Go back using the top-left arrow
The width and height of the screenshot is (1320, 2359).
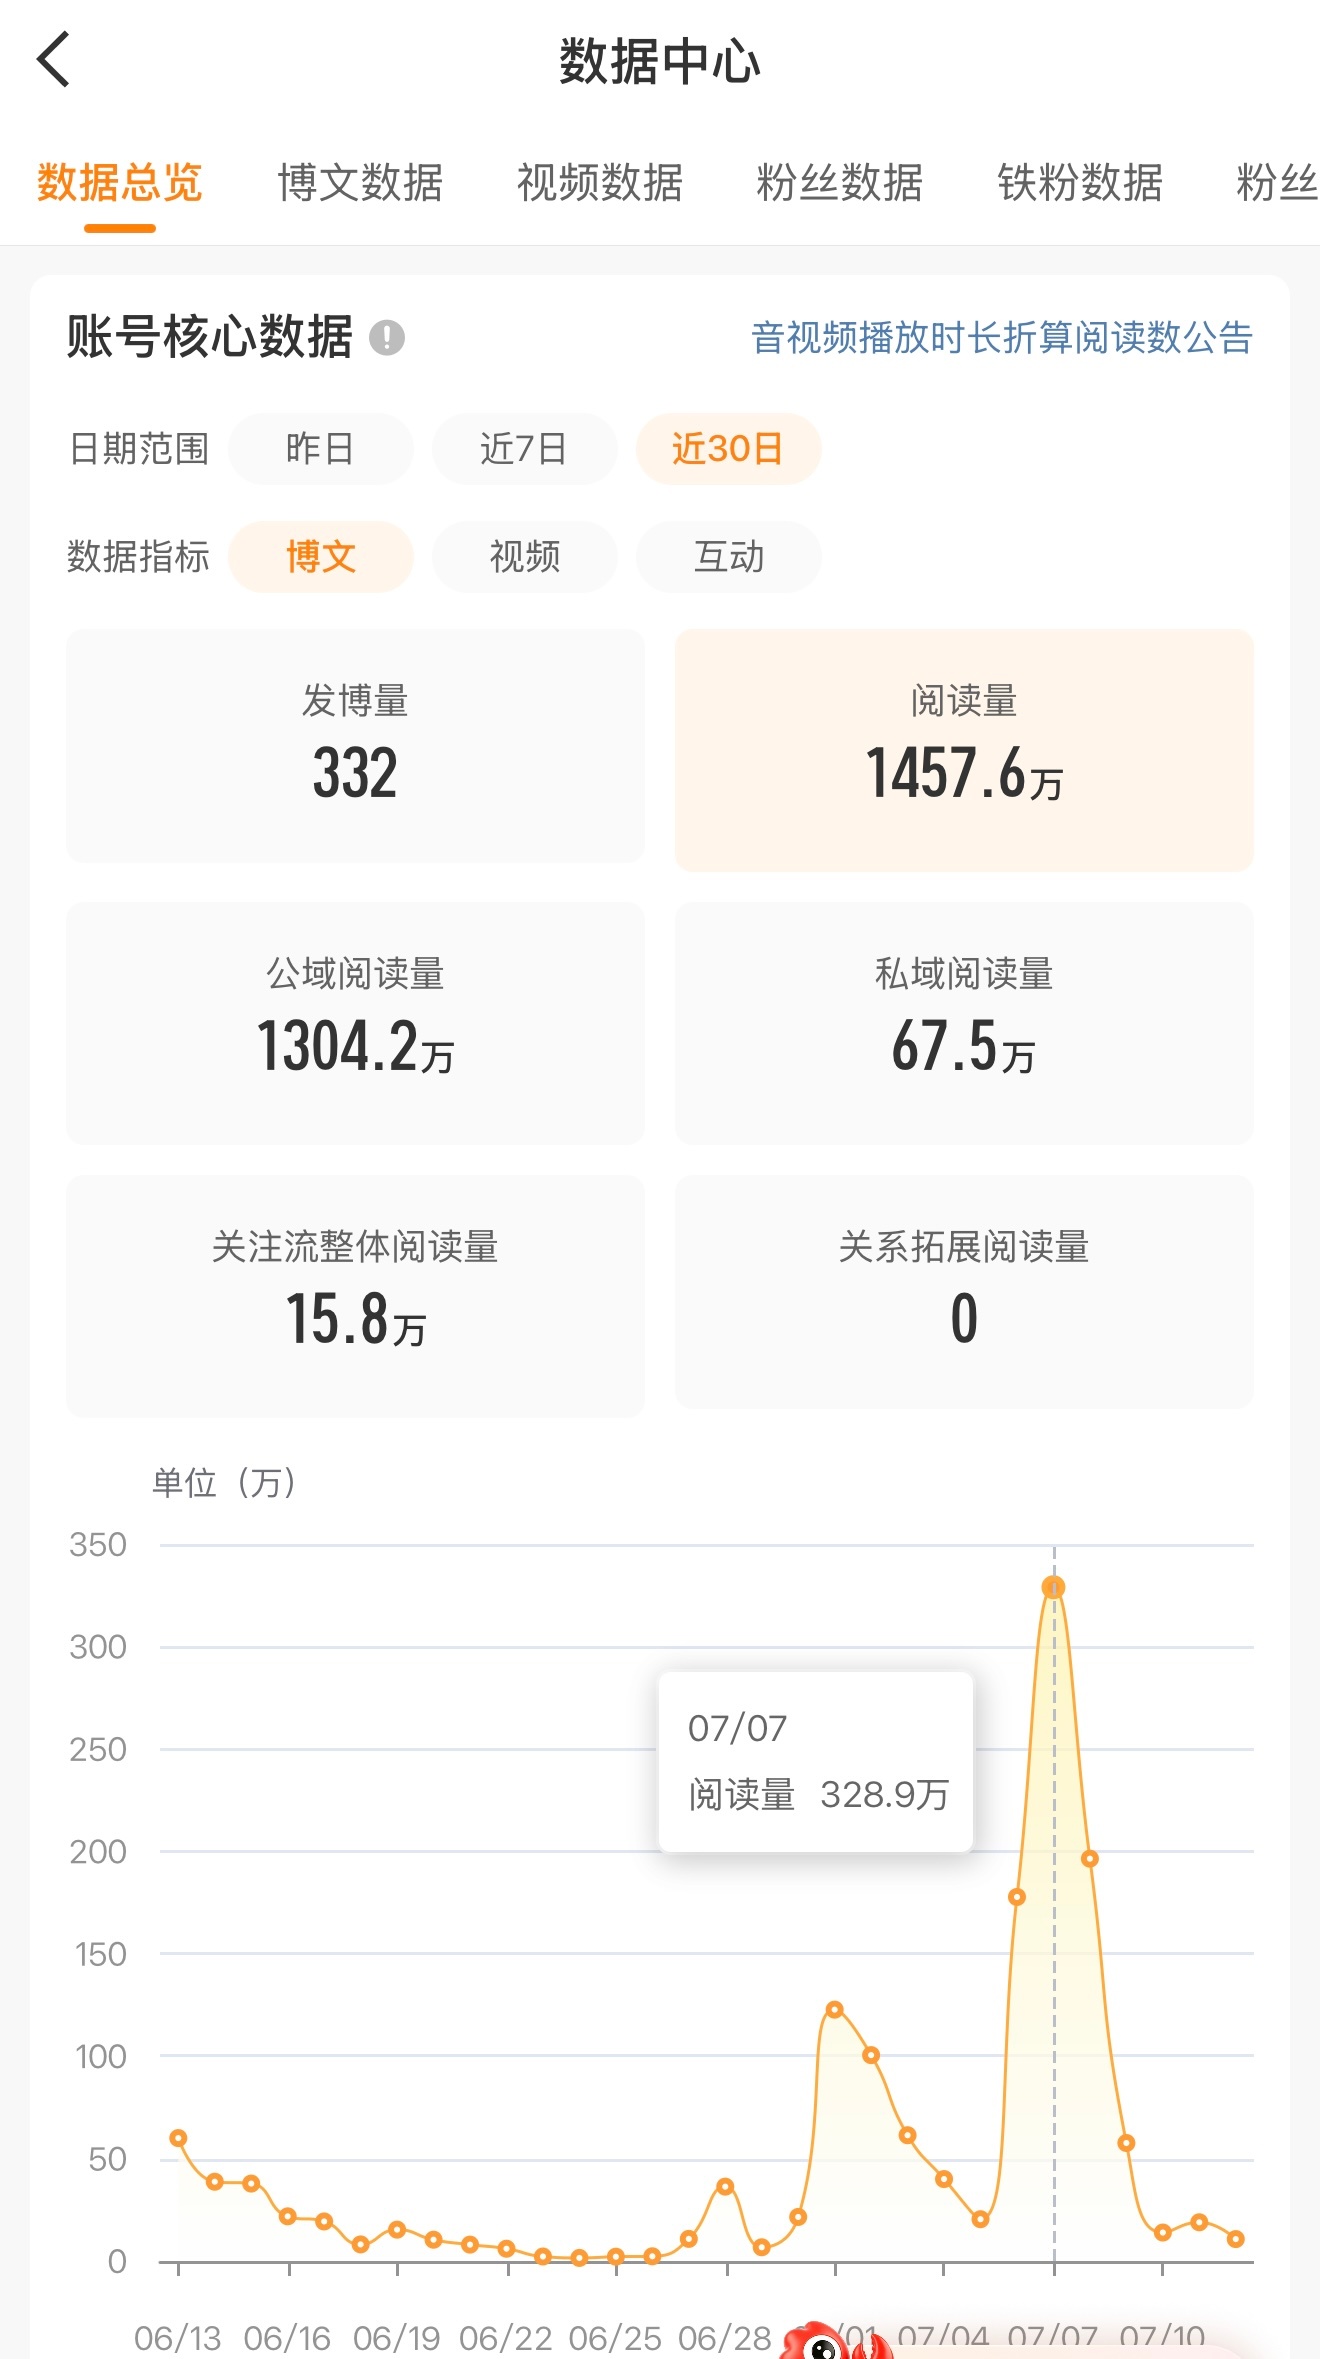pos(54,60)
